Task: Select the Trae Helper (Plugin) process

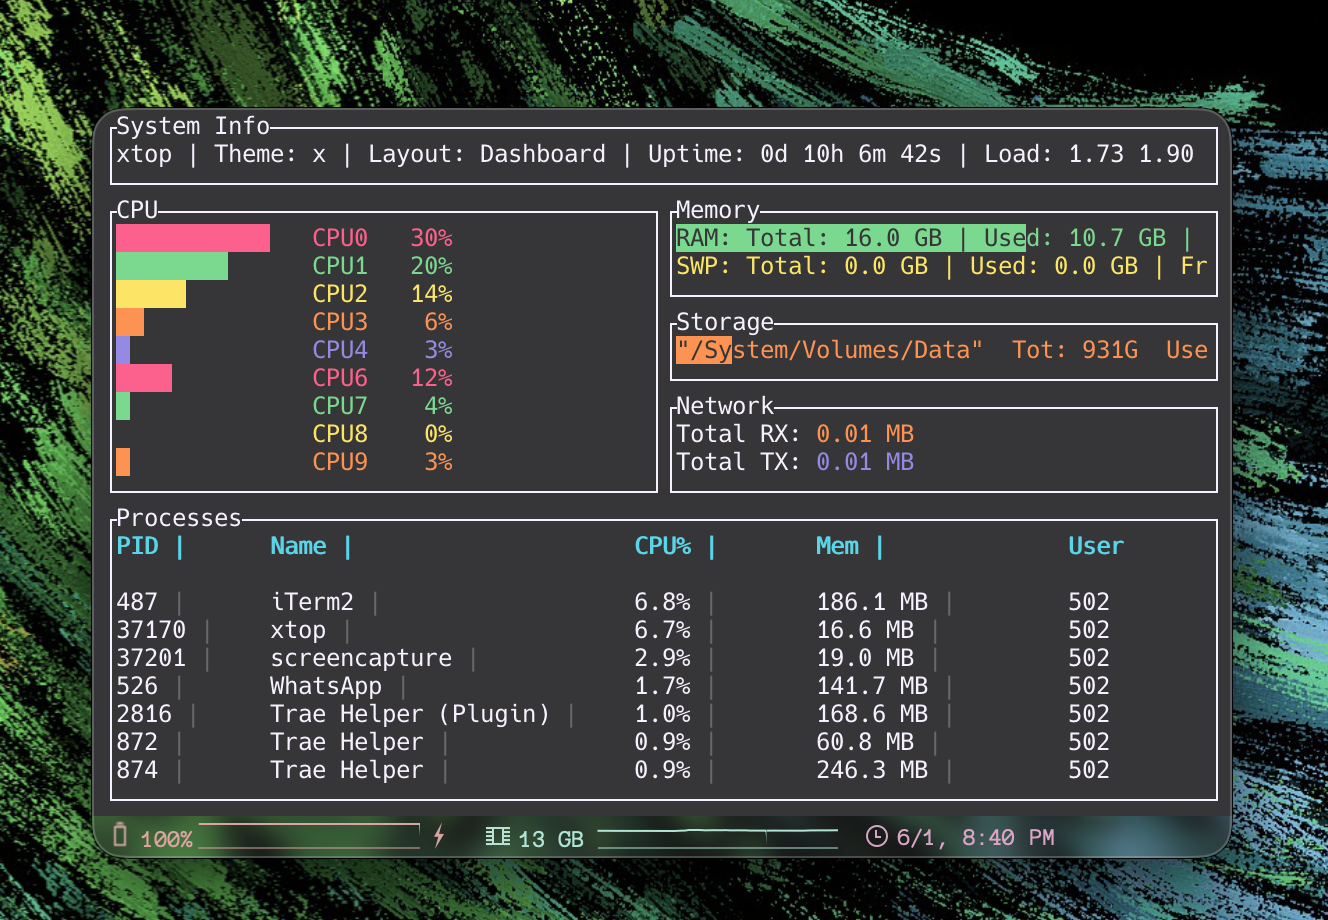Action: 410,714
